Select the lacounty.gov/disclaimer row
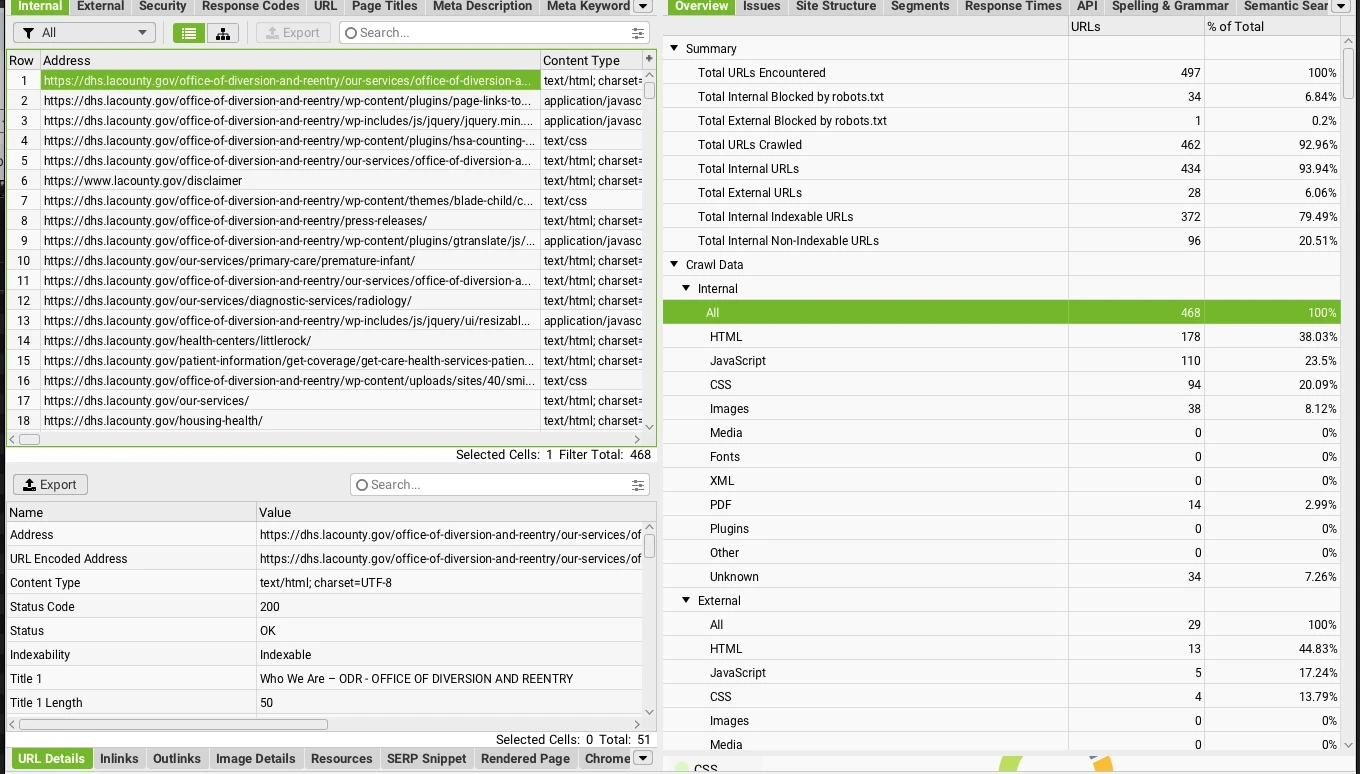The width and height of the screenshot is (1360, 774). 324,181
